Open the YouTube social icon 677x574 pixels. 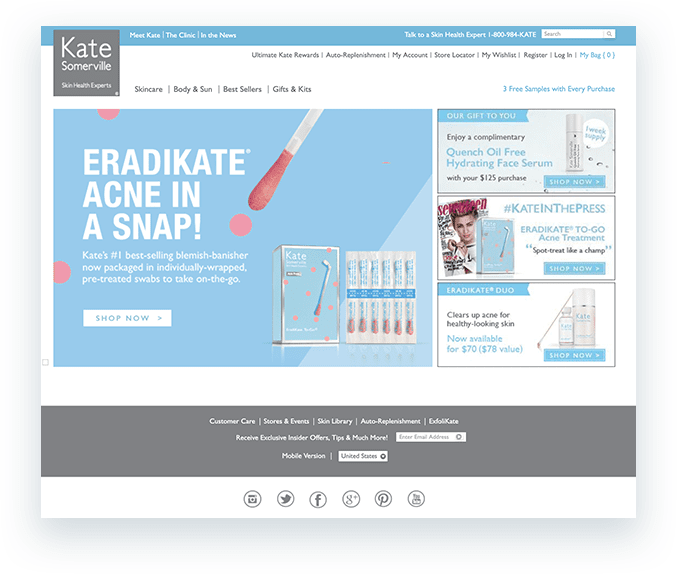[416, 499]
